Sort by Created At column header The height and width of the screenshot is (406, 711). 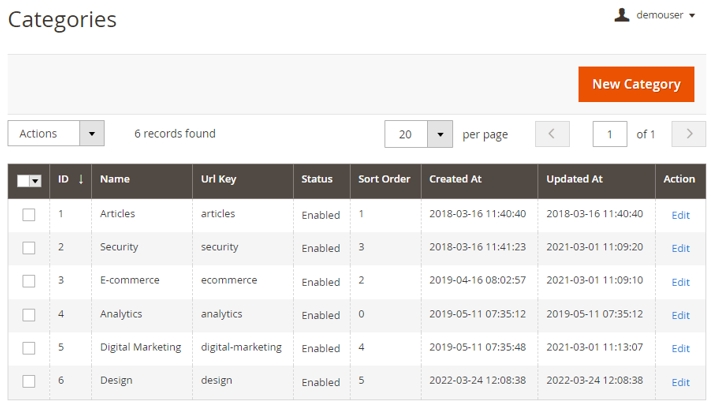click(455, 179)
